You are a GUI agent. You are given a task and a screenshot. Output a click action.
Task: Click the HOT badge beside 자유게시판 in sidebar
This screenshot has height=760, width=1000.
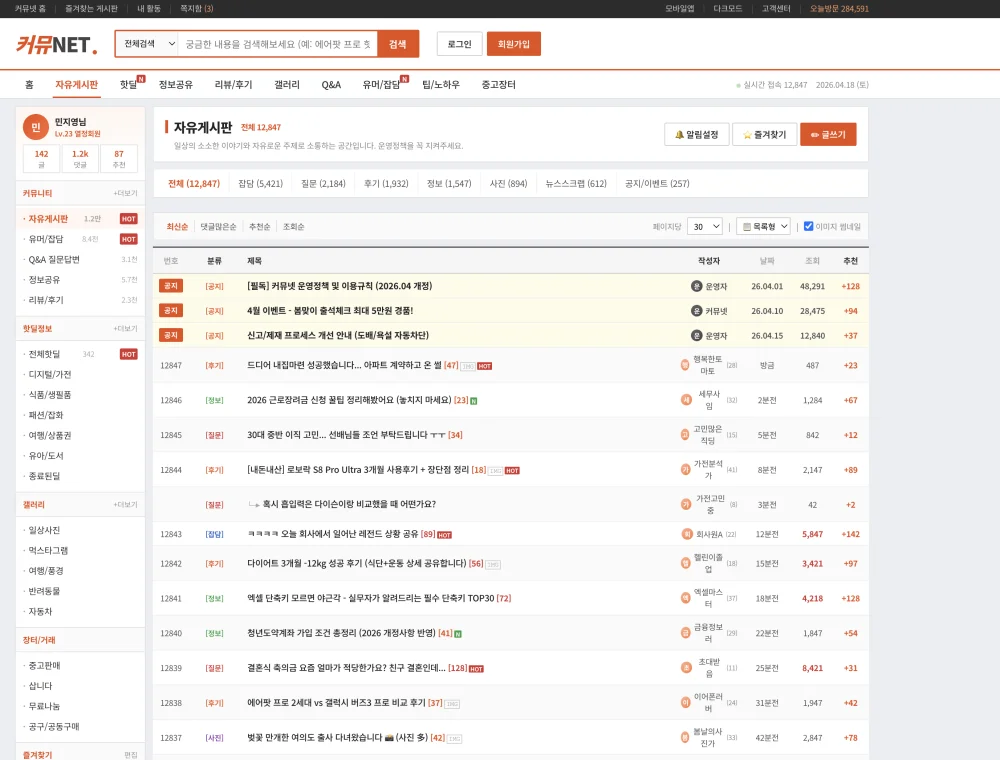(x=128, y=219)
